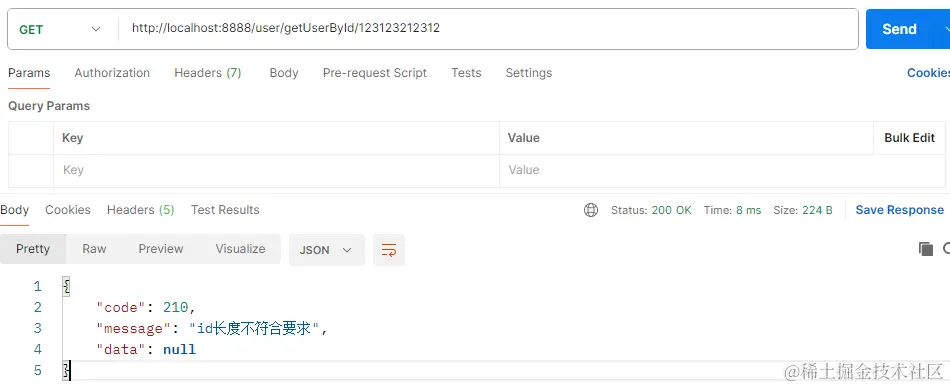
Task: Open the response Headers (5) tab
Action: (x=141, y=210)
